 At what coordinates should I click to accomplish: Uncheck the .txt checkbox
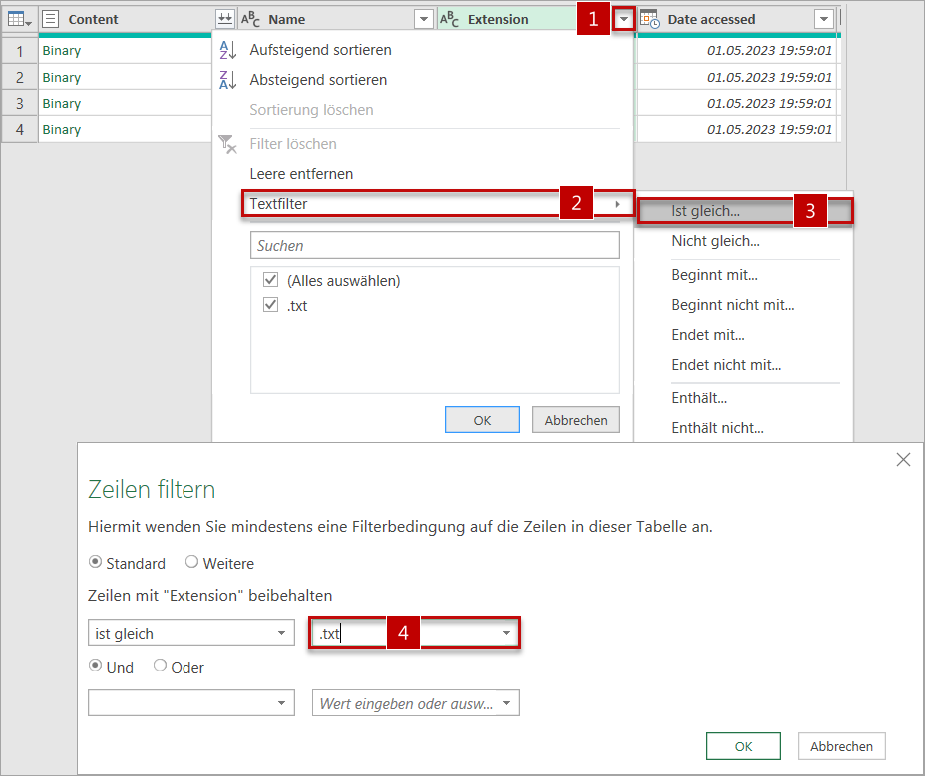(270, 306)
